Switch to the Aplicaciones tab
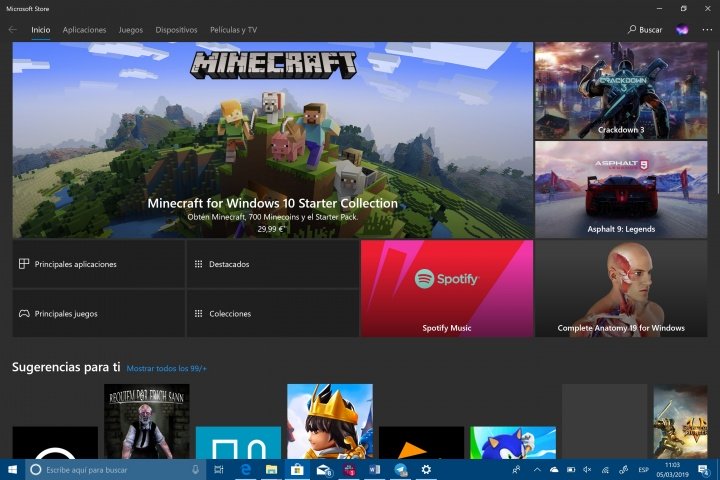This screenshot has width=720, height=480. [84, 30]
